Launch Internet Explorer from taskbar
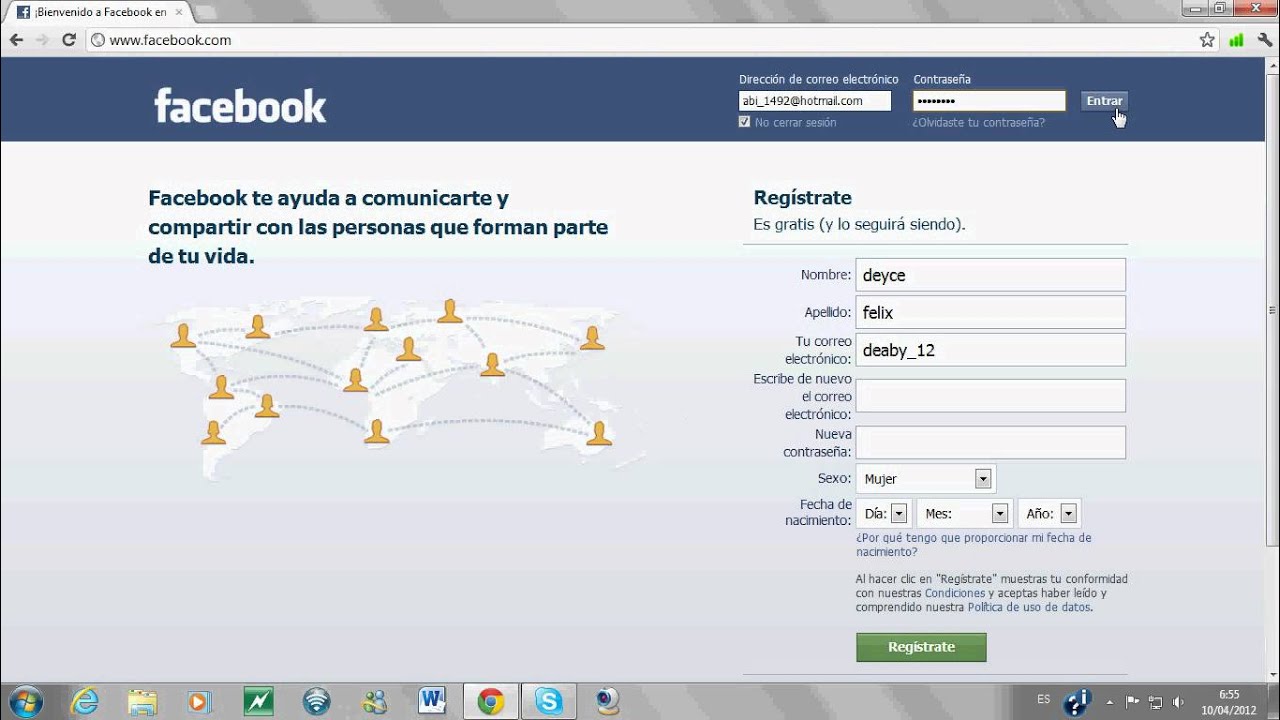The image size is (1280, 720). pos(86,701)
